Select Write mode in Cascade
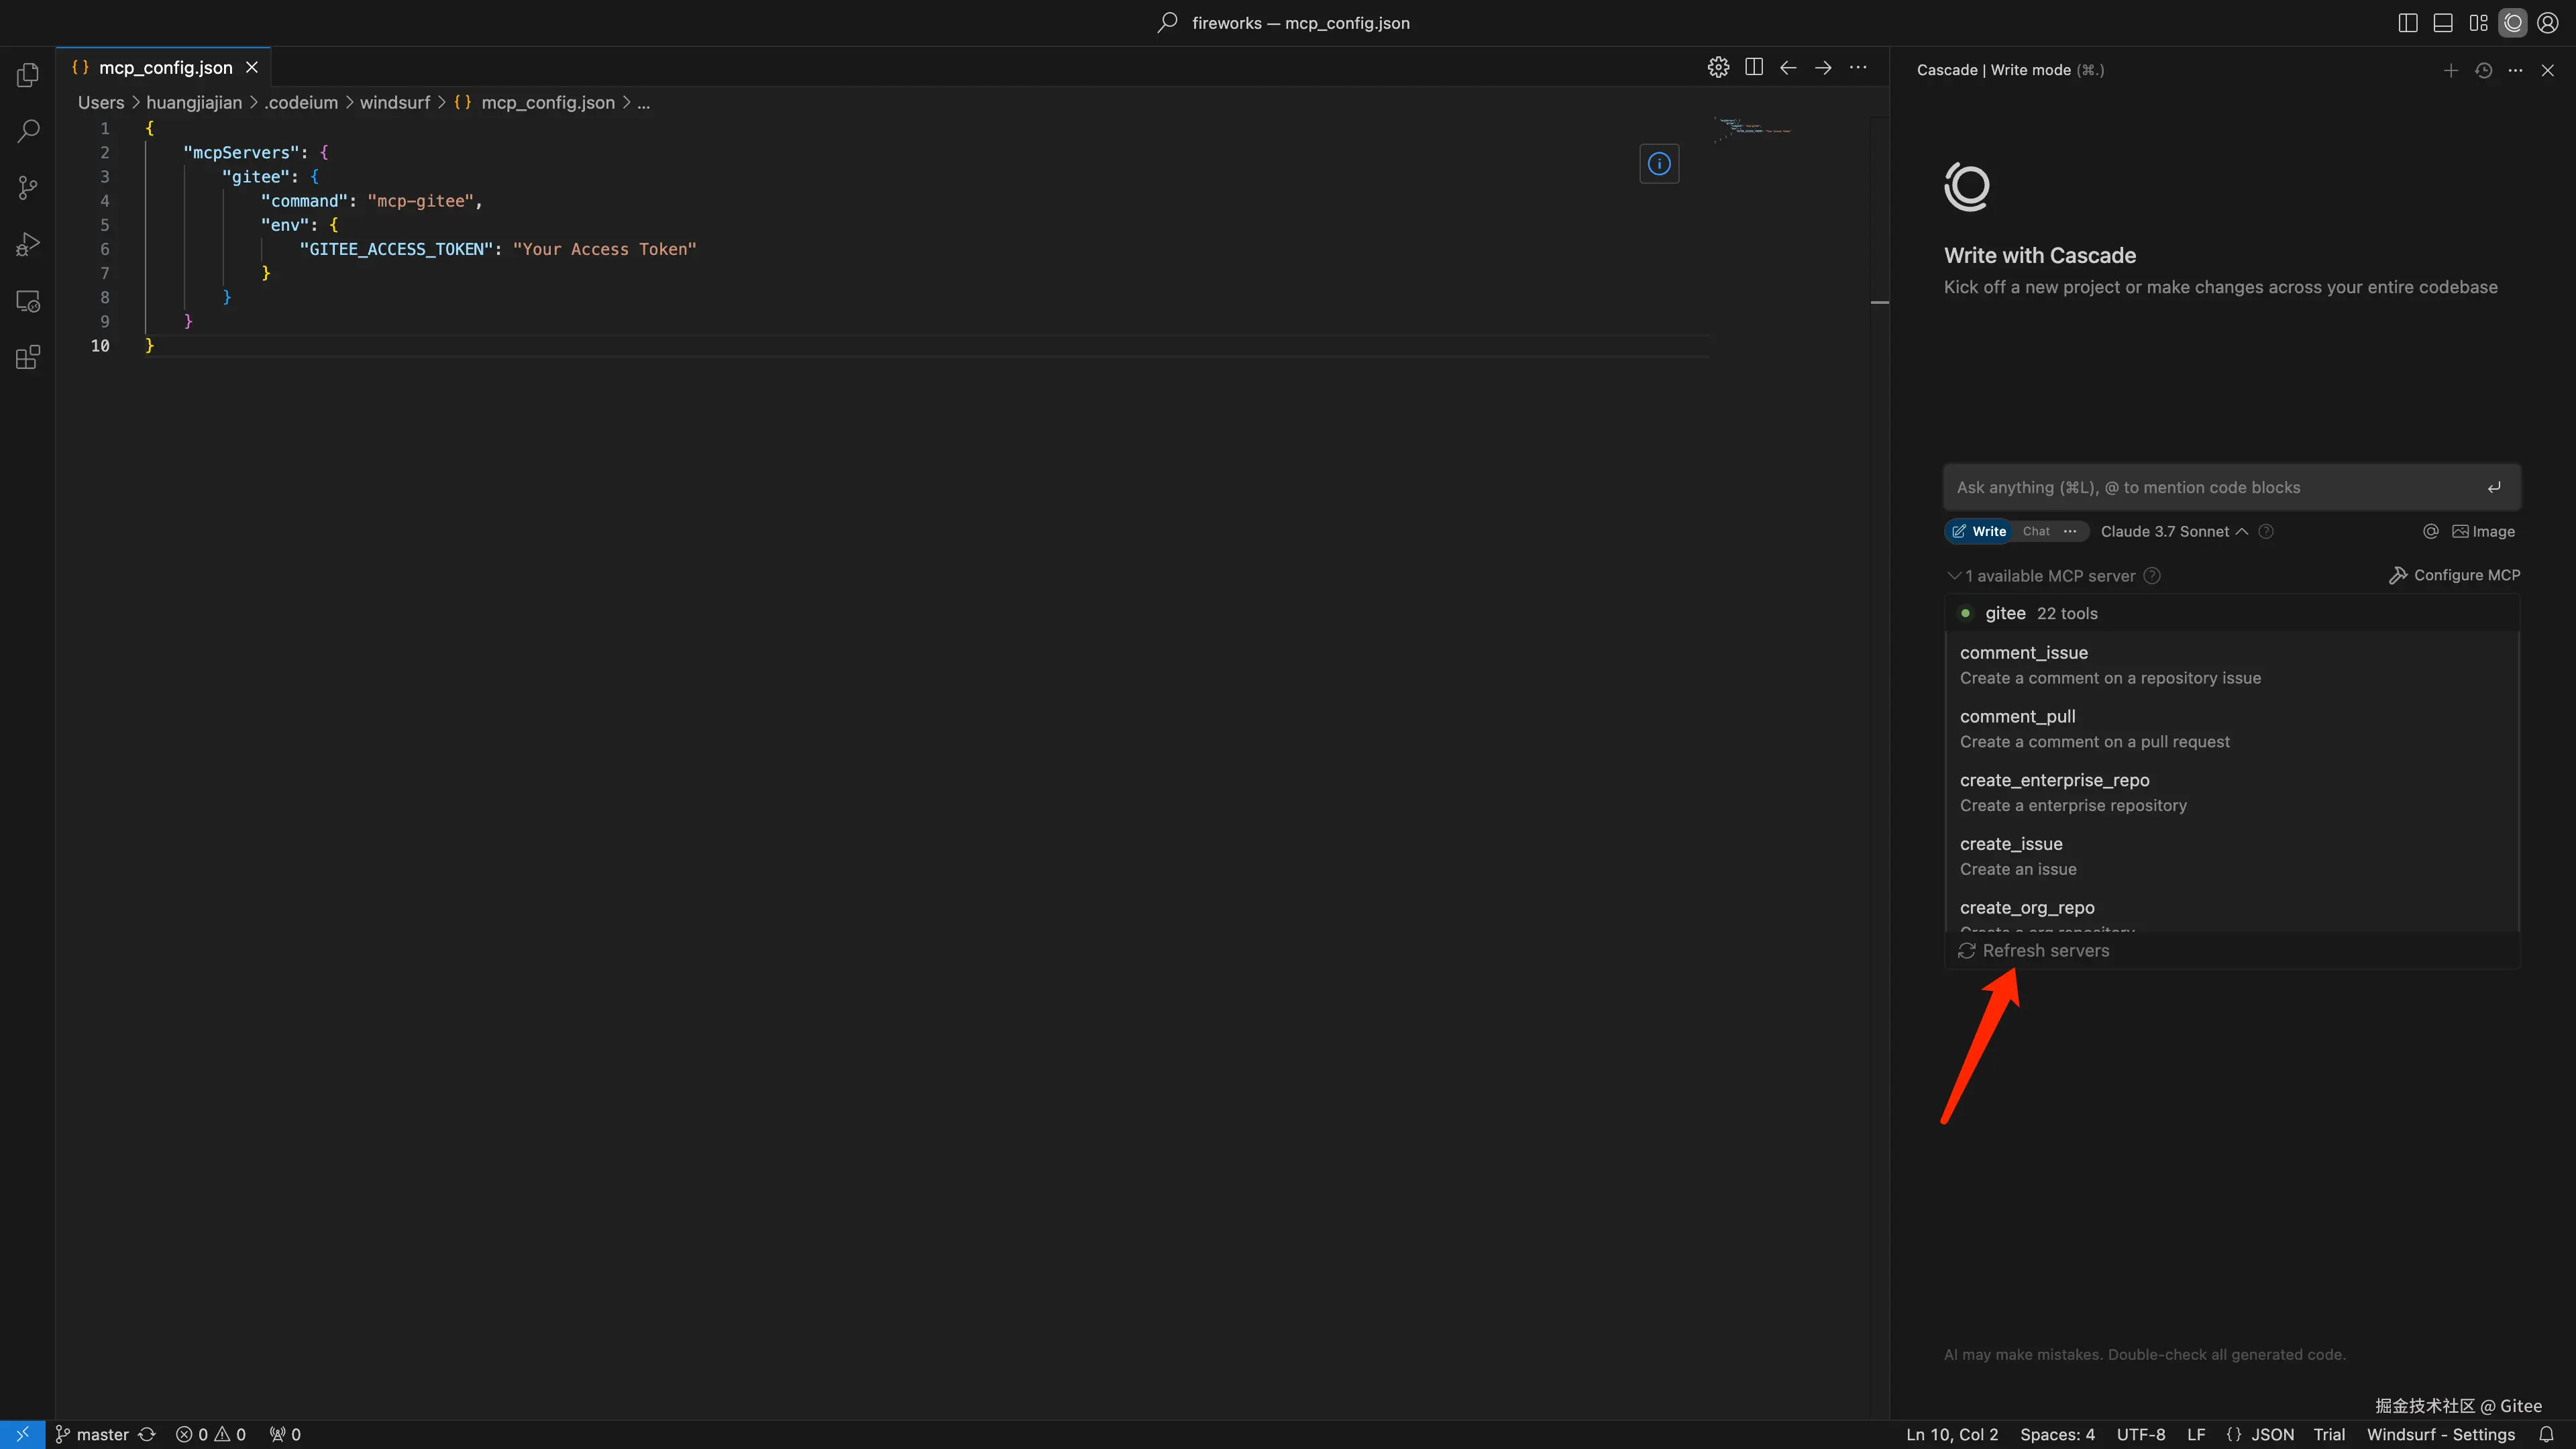The height and width of the screenshot is (1449, 2576). click(x=1979, y=531)
